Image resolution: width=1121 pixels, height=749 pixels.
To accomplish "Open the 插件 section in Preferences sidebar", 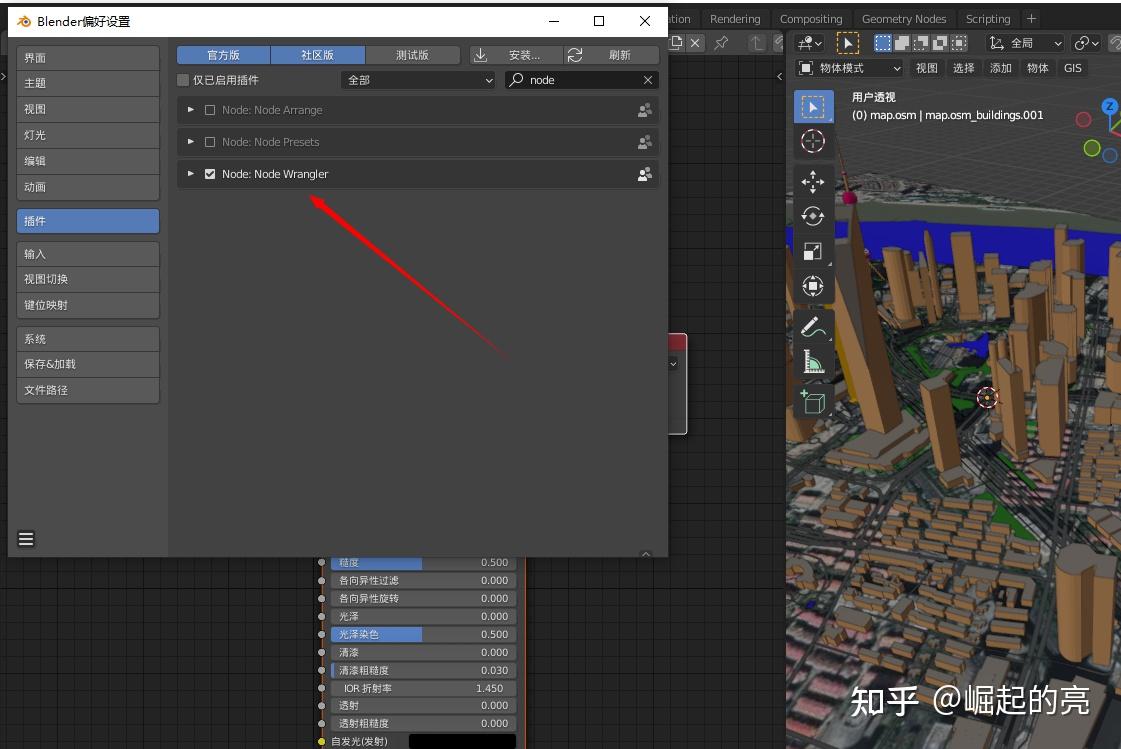I will coord(88,221).
